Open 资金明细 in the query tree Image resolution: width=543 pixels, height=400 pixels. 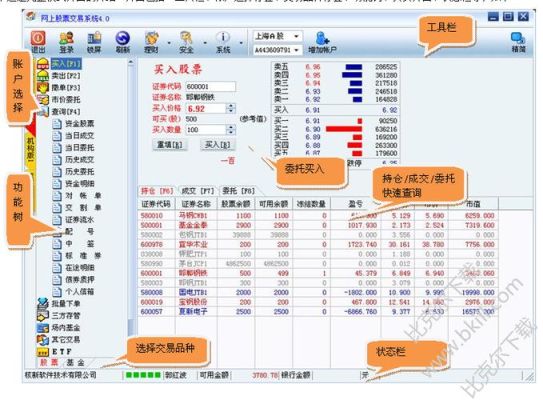(x=80, y=184)
